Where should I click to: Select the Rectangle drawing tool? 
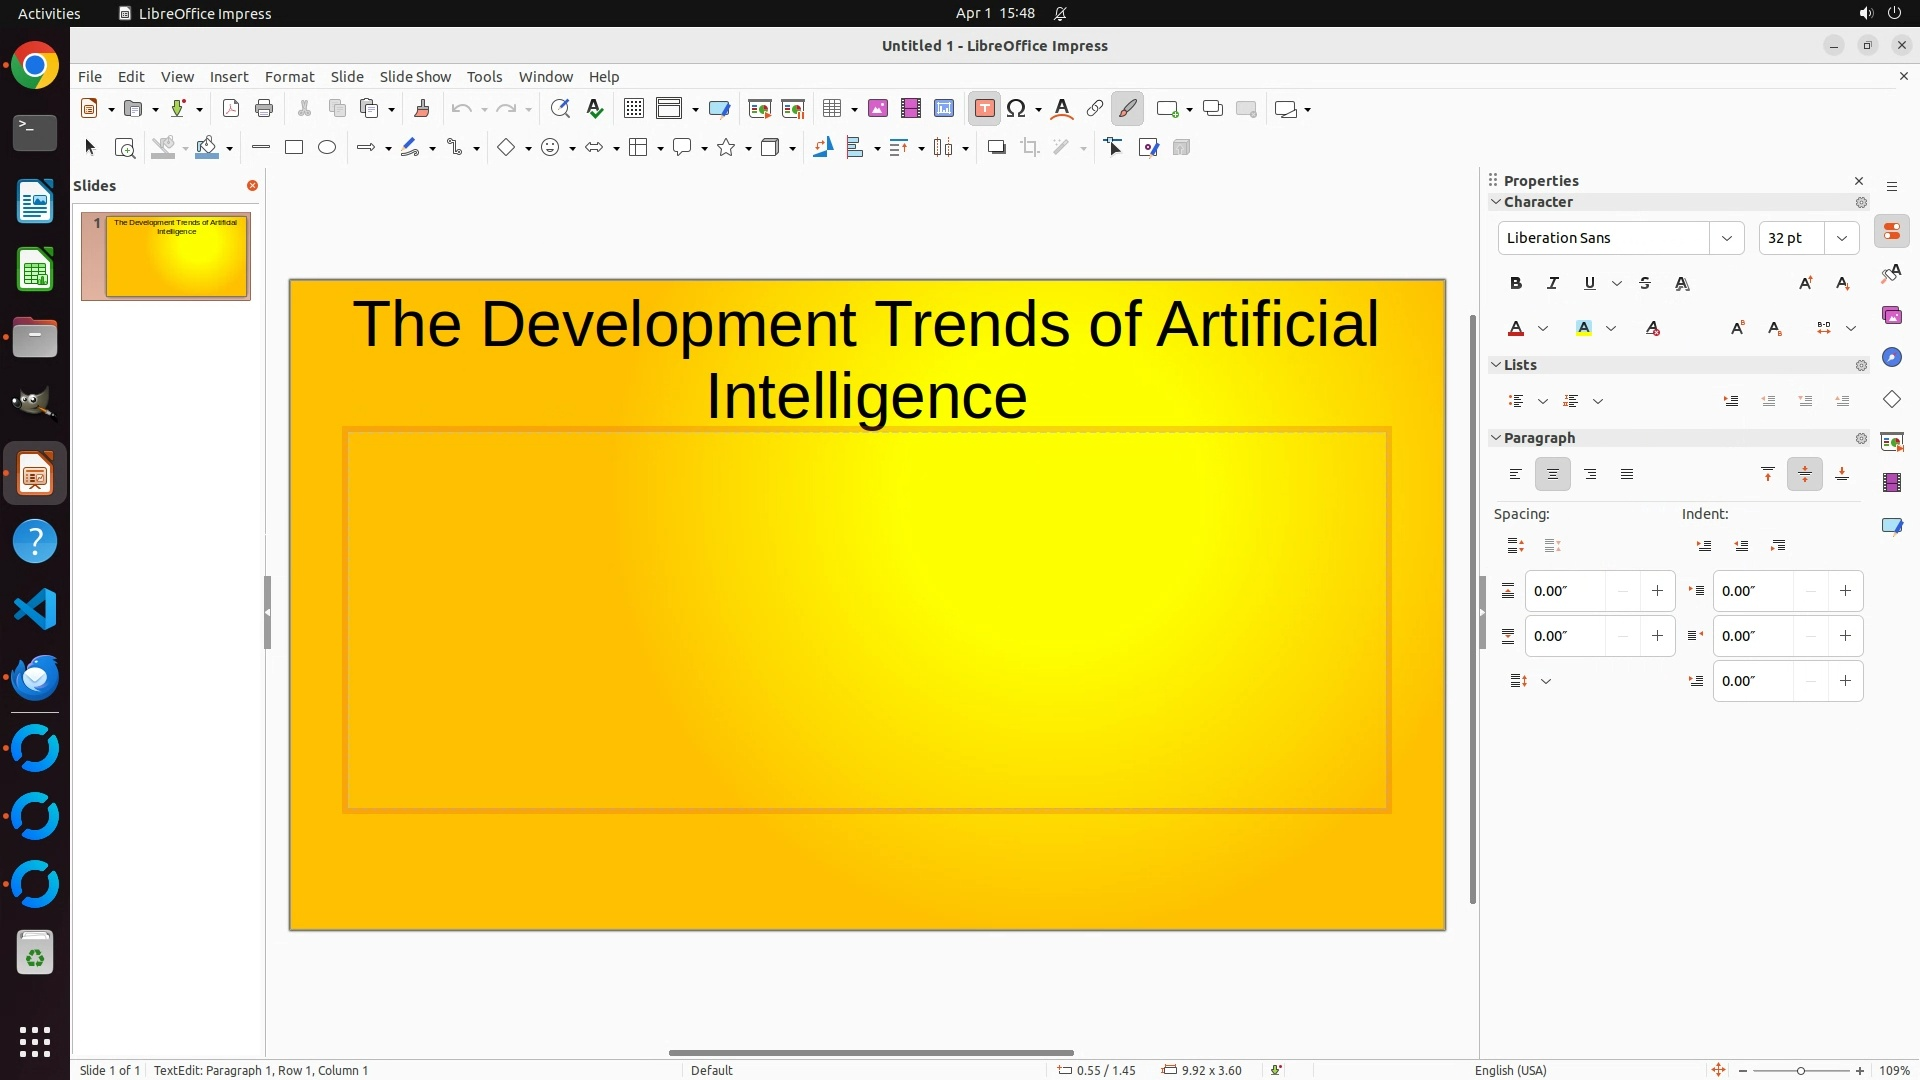click(x=294, y=148)
